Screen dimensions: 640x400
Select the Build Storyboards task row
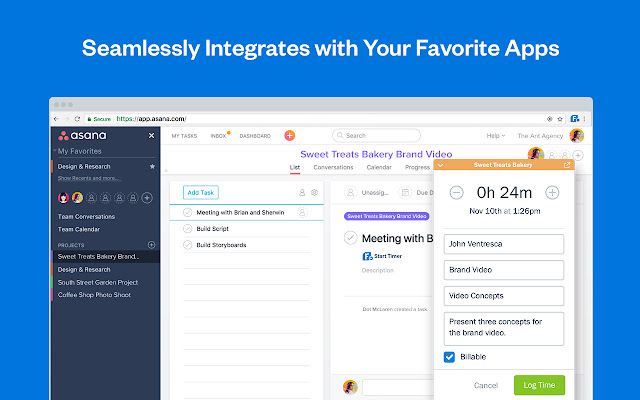coord(247,245)
